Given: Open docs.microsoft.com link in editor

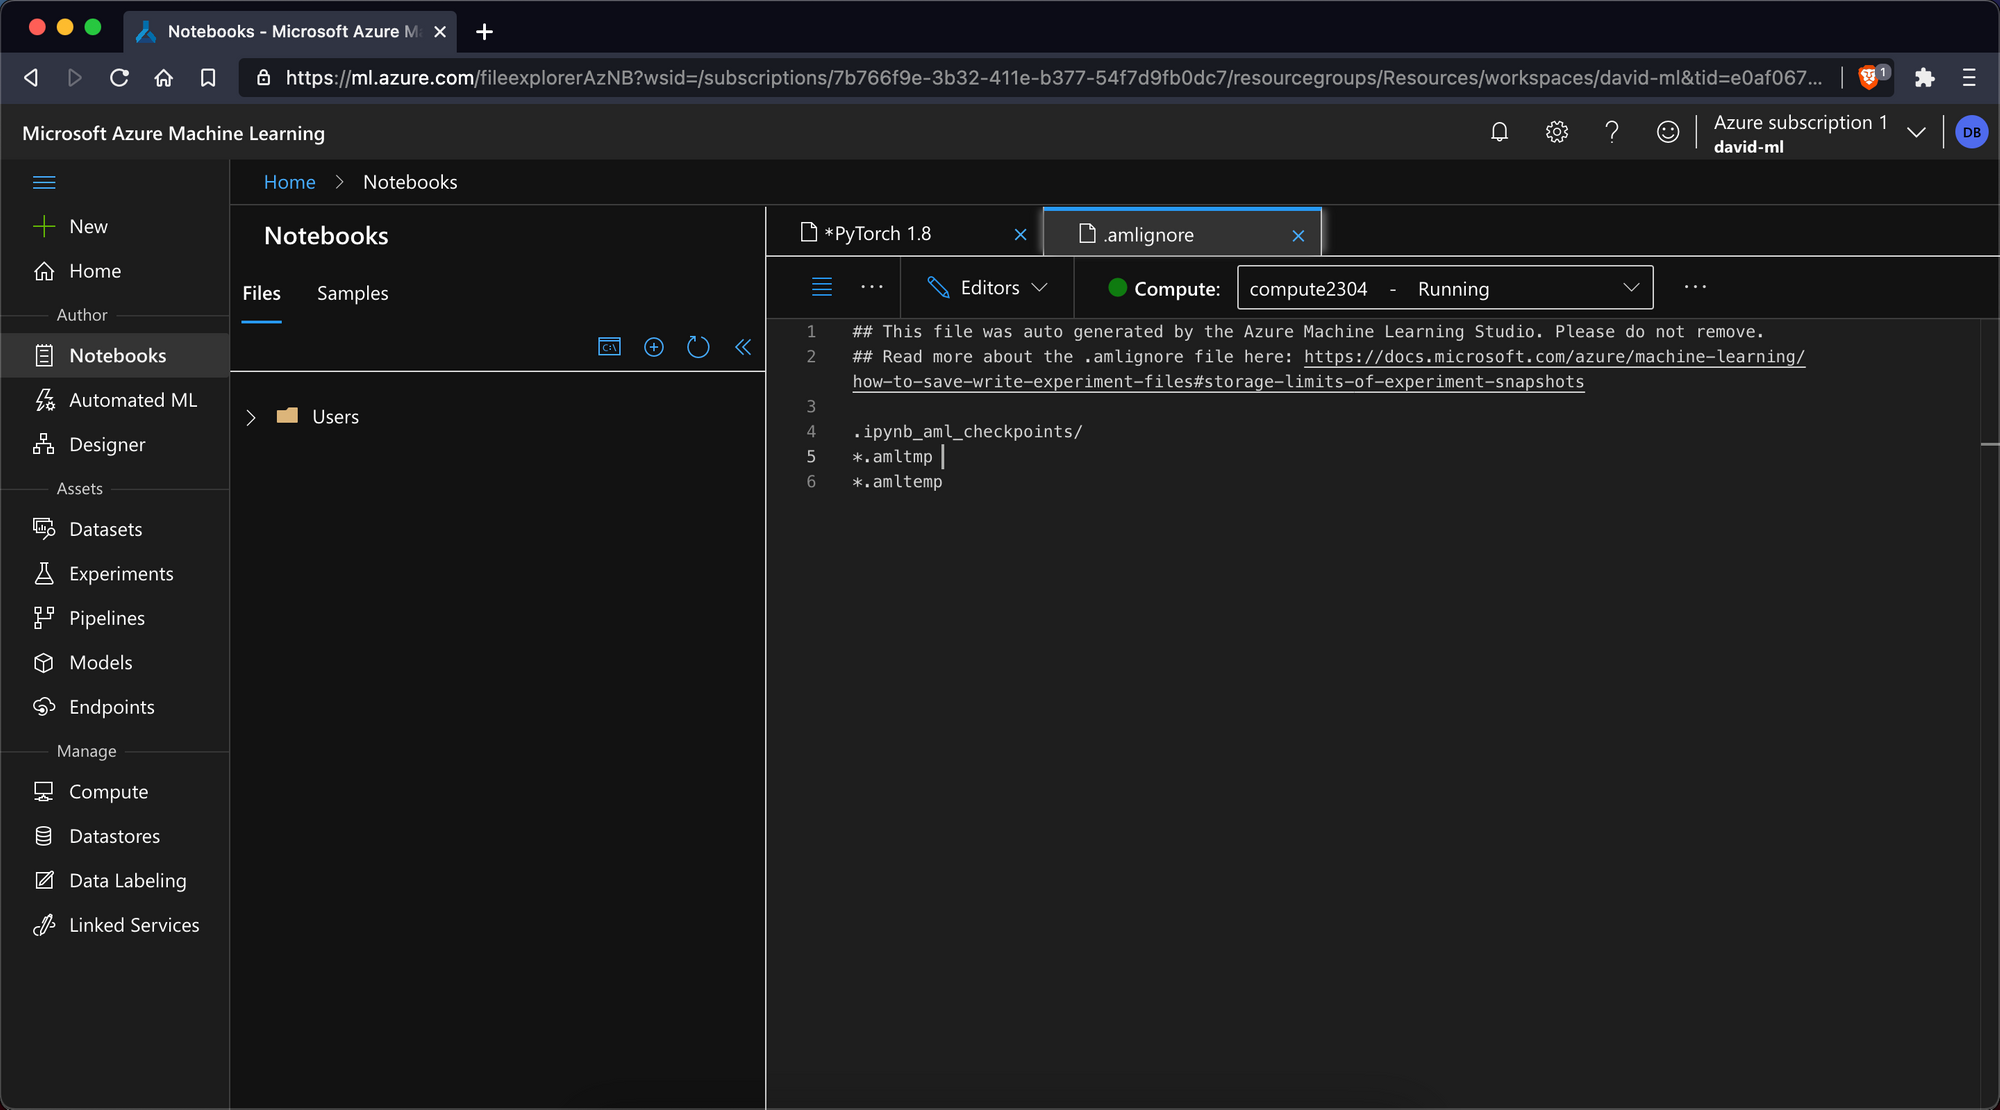Looking at the screenshot, I should coord(1553,357).
